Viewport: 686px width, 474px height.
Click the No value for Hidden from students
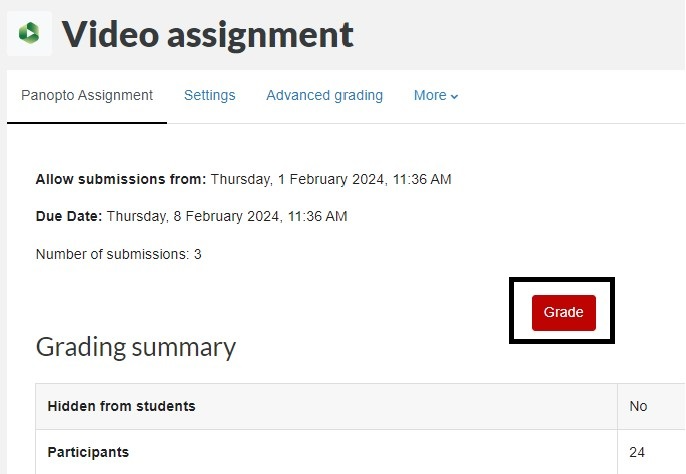click(638, 406)
